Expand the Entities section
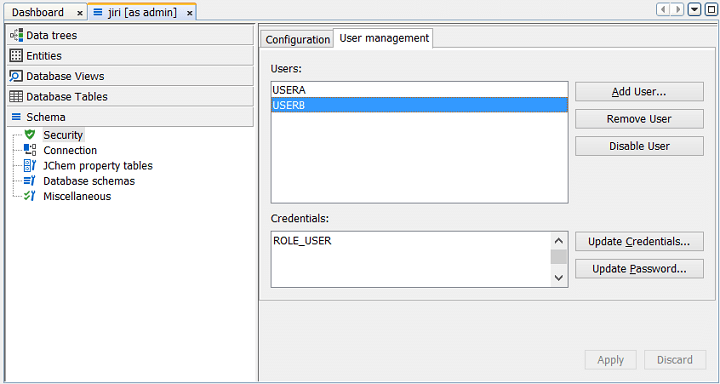The image size is (720, 384). [130, 56]
